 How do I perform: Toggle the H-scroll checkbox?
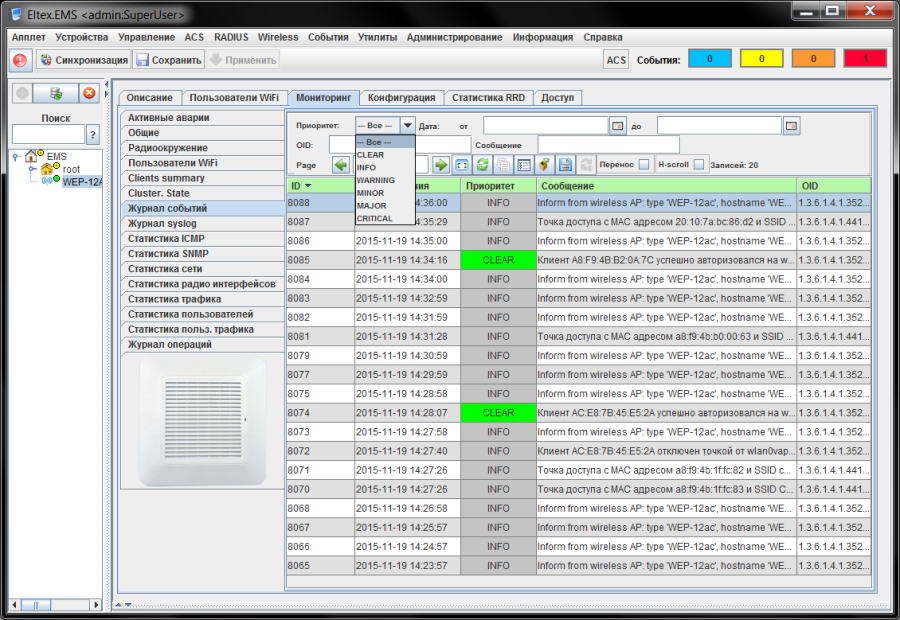pyautogui.click(x=699, y=165)
